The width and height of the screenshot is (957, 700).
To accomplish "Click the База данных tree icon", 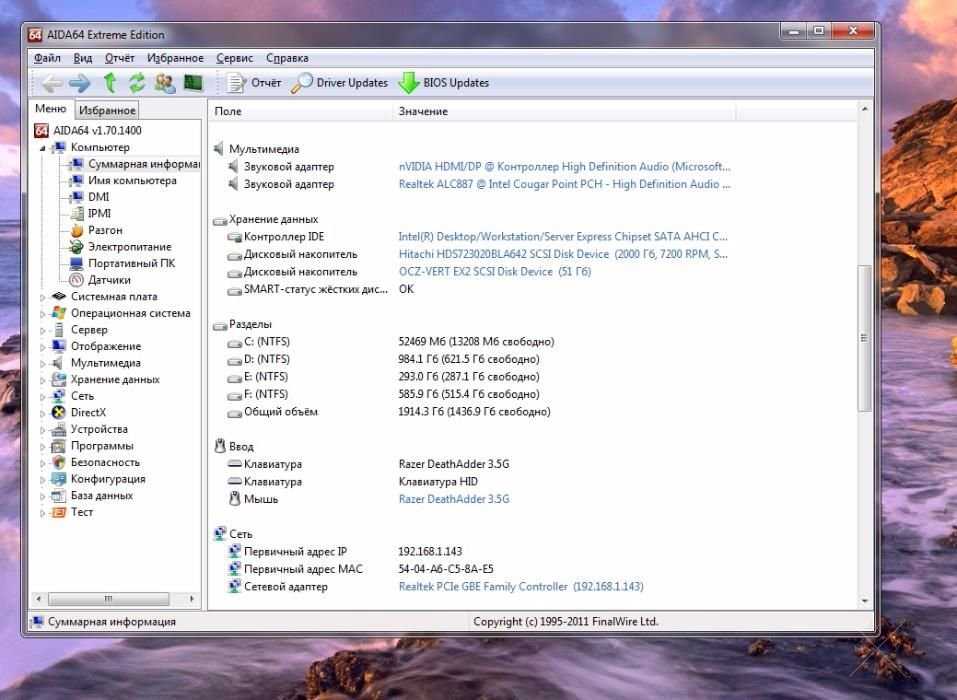I will point(59,496).
